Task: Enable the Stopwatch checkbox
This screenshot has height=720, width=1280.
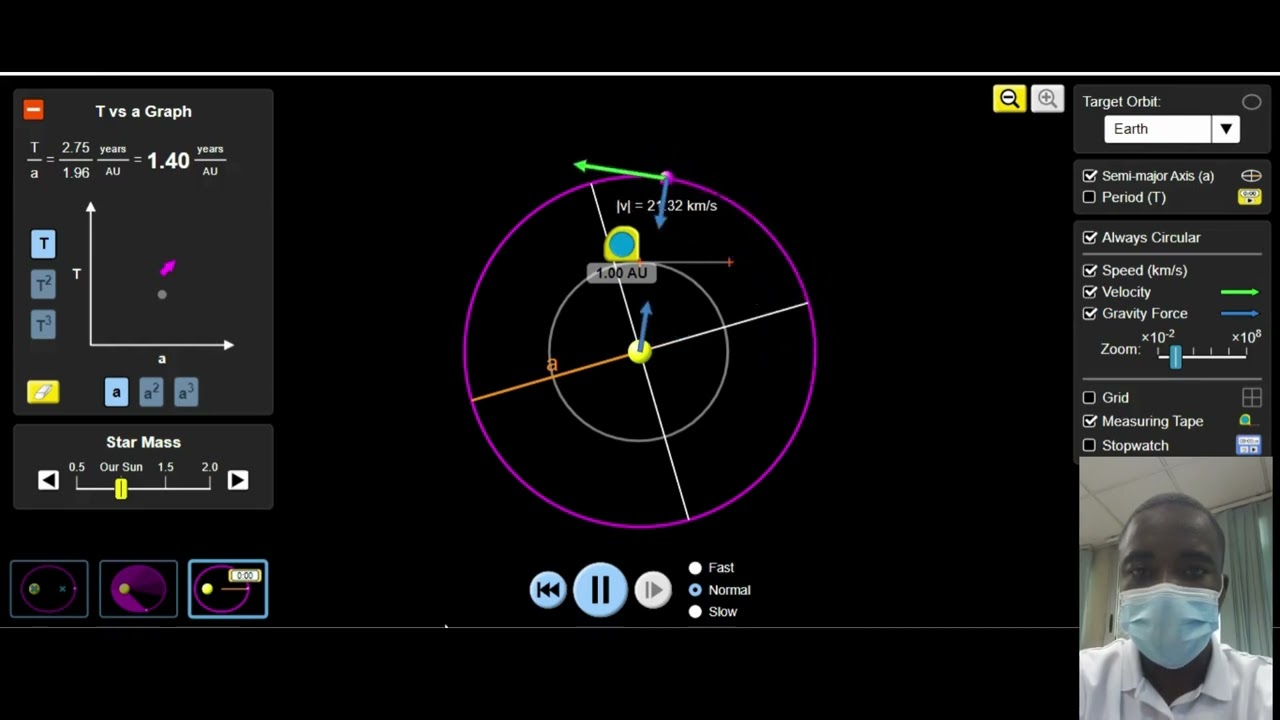Action: (x=1090, y=446)
